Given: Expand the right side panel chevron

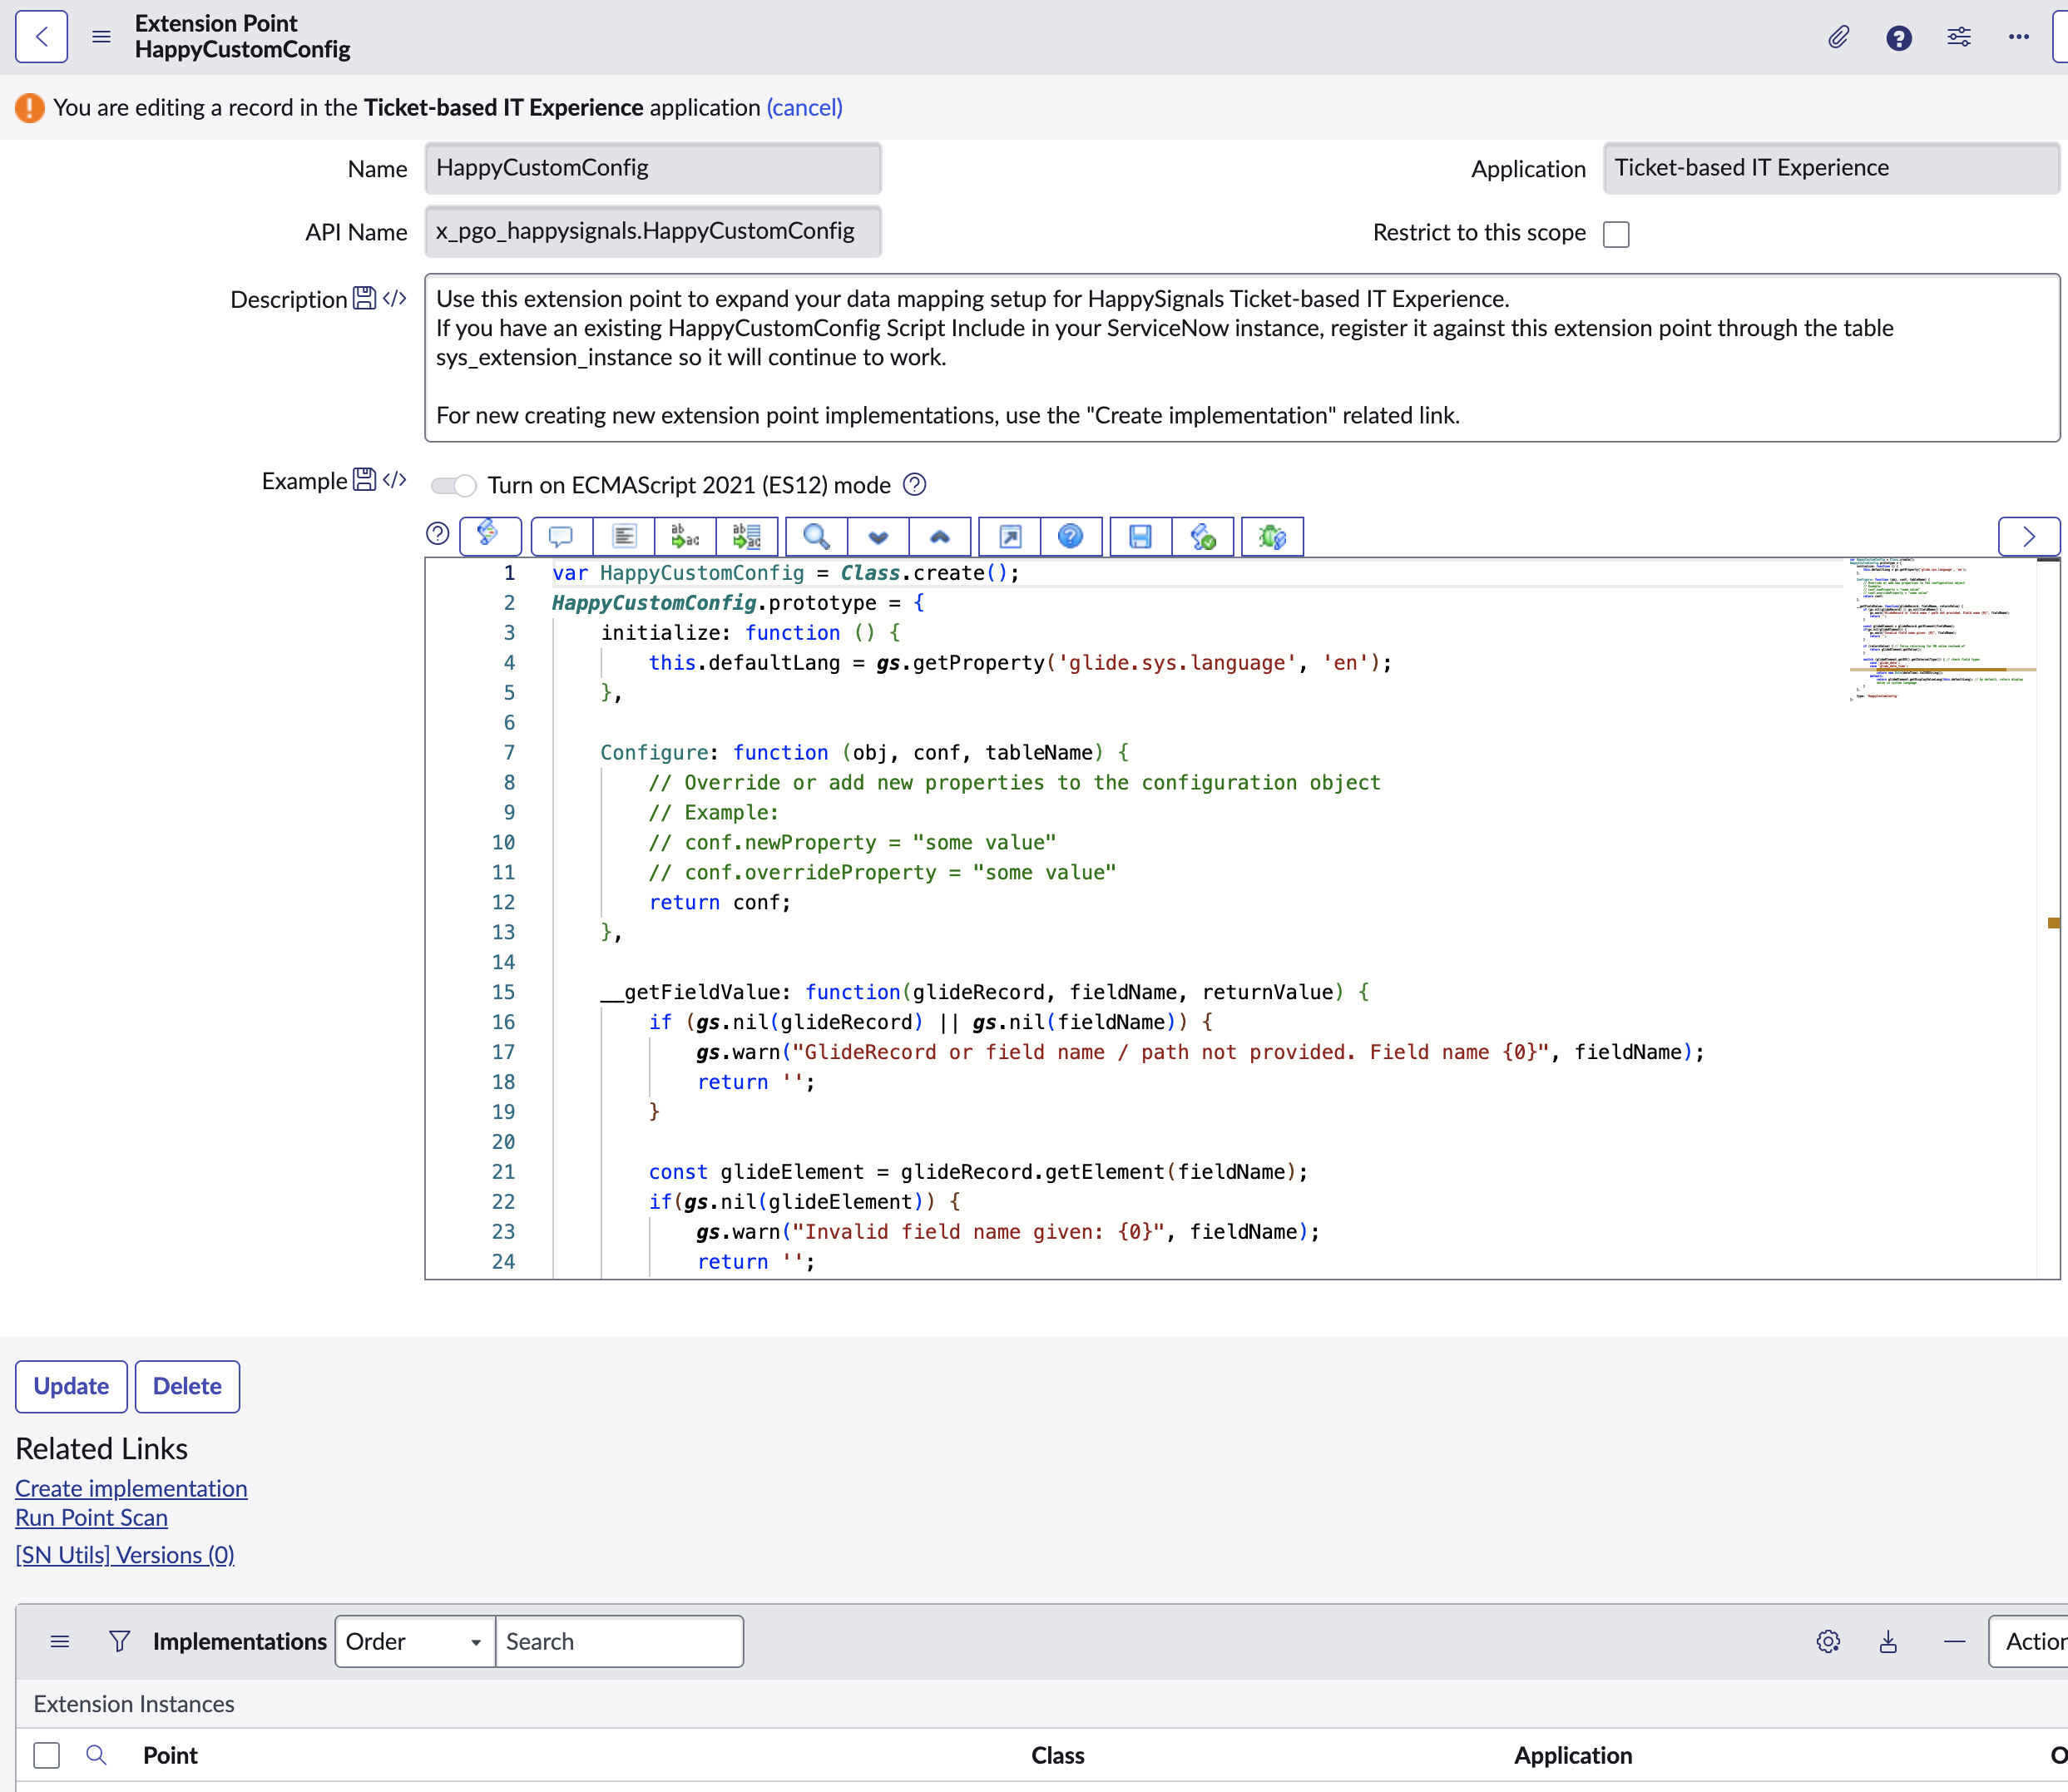Looking at the screenshot, I should click(2028, 537).
